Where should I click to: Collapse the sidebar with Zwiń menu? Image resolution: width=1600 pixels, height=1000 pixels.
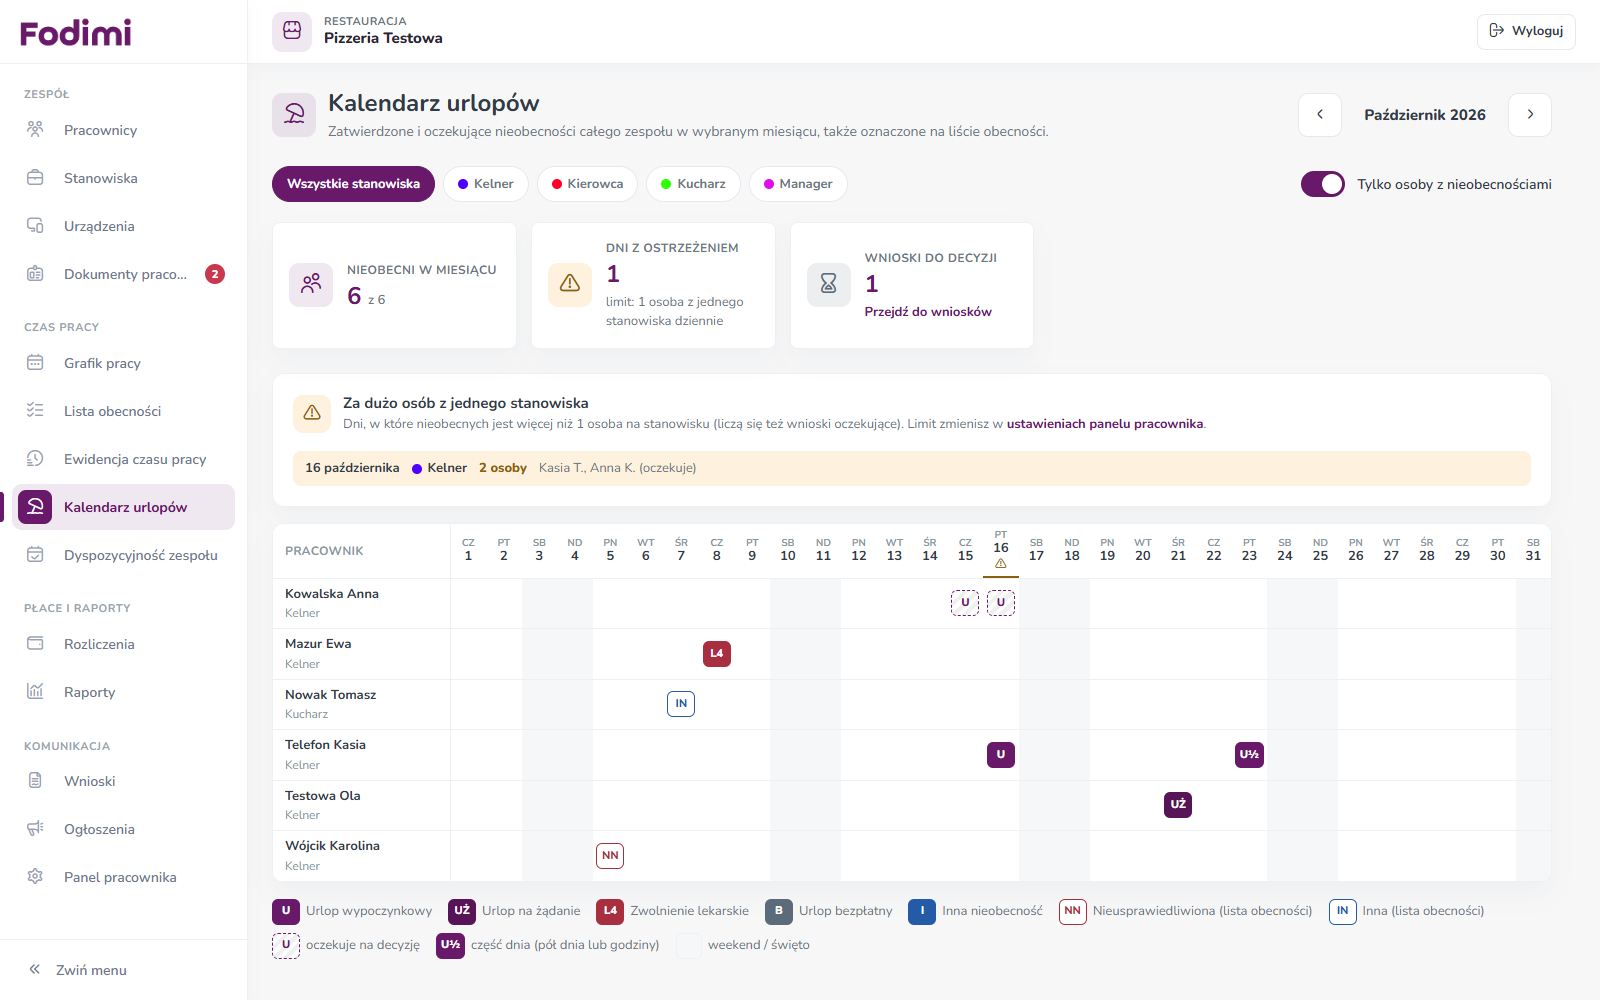(x=78, y=970)
